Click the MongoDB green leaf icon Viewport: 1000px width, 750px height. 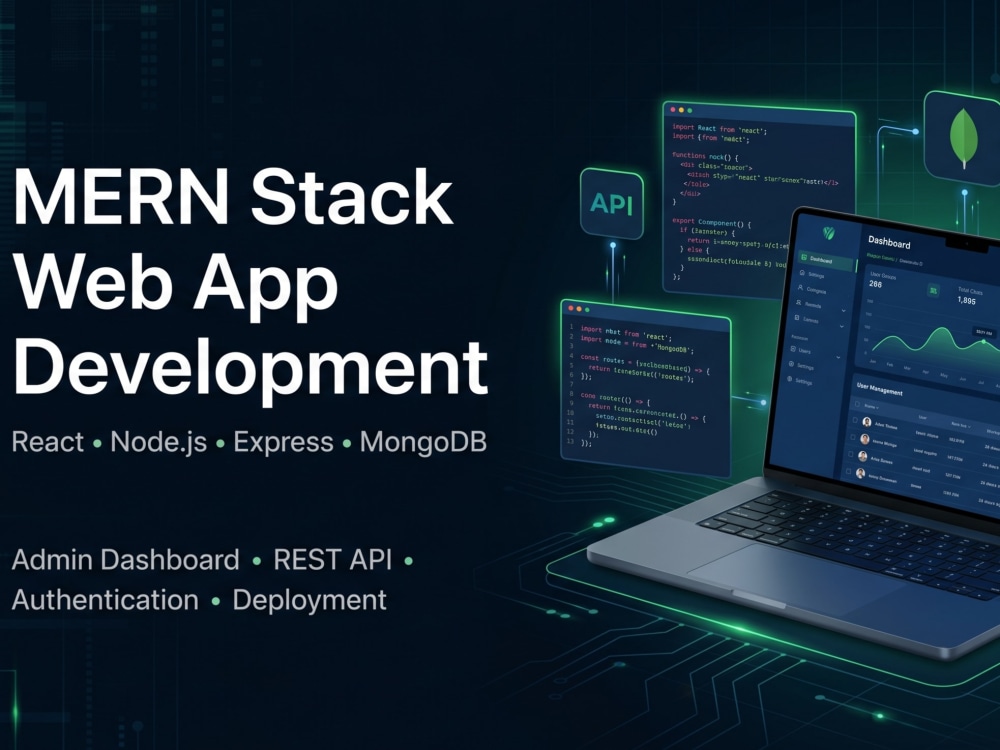[x=964, y=138]
